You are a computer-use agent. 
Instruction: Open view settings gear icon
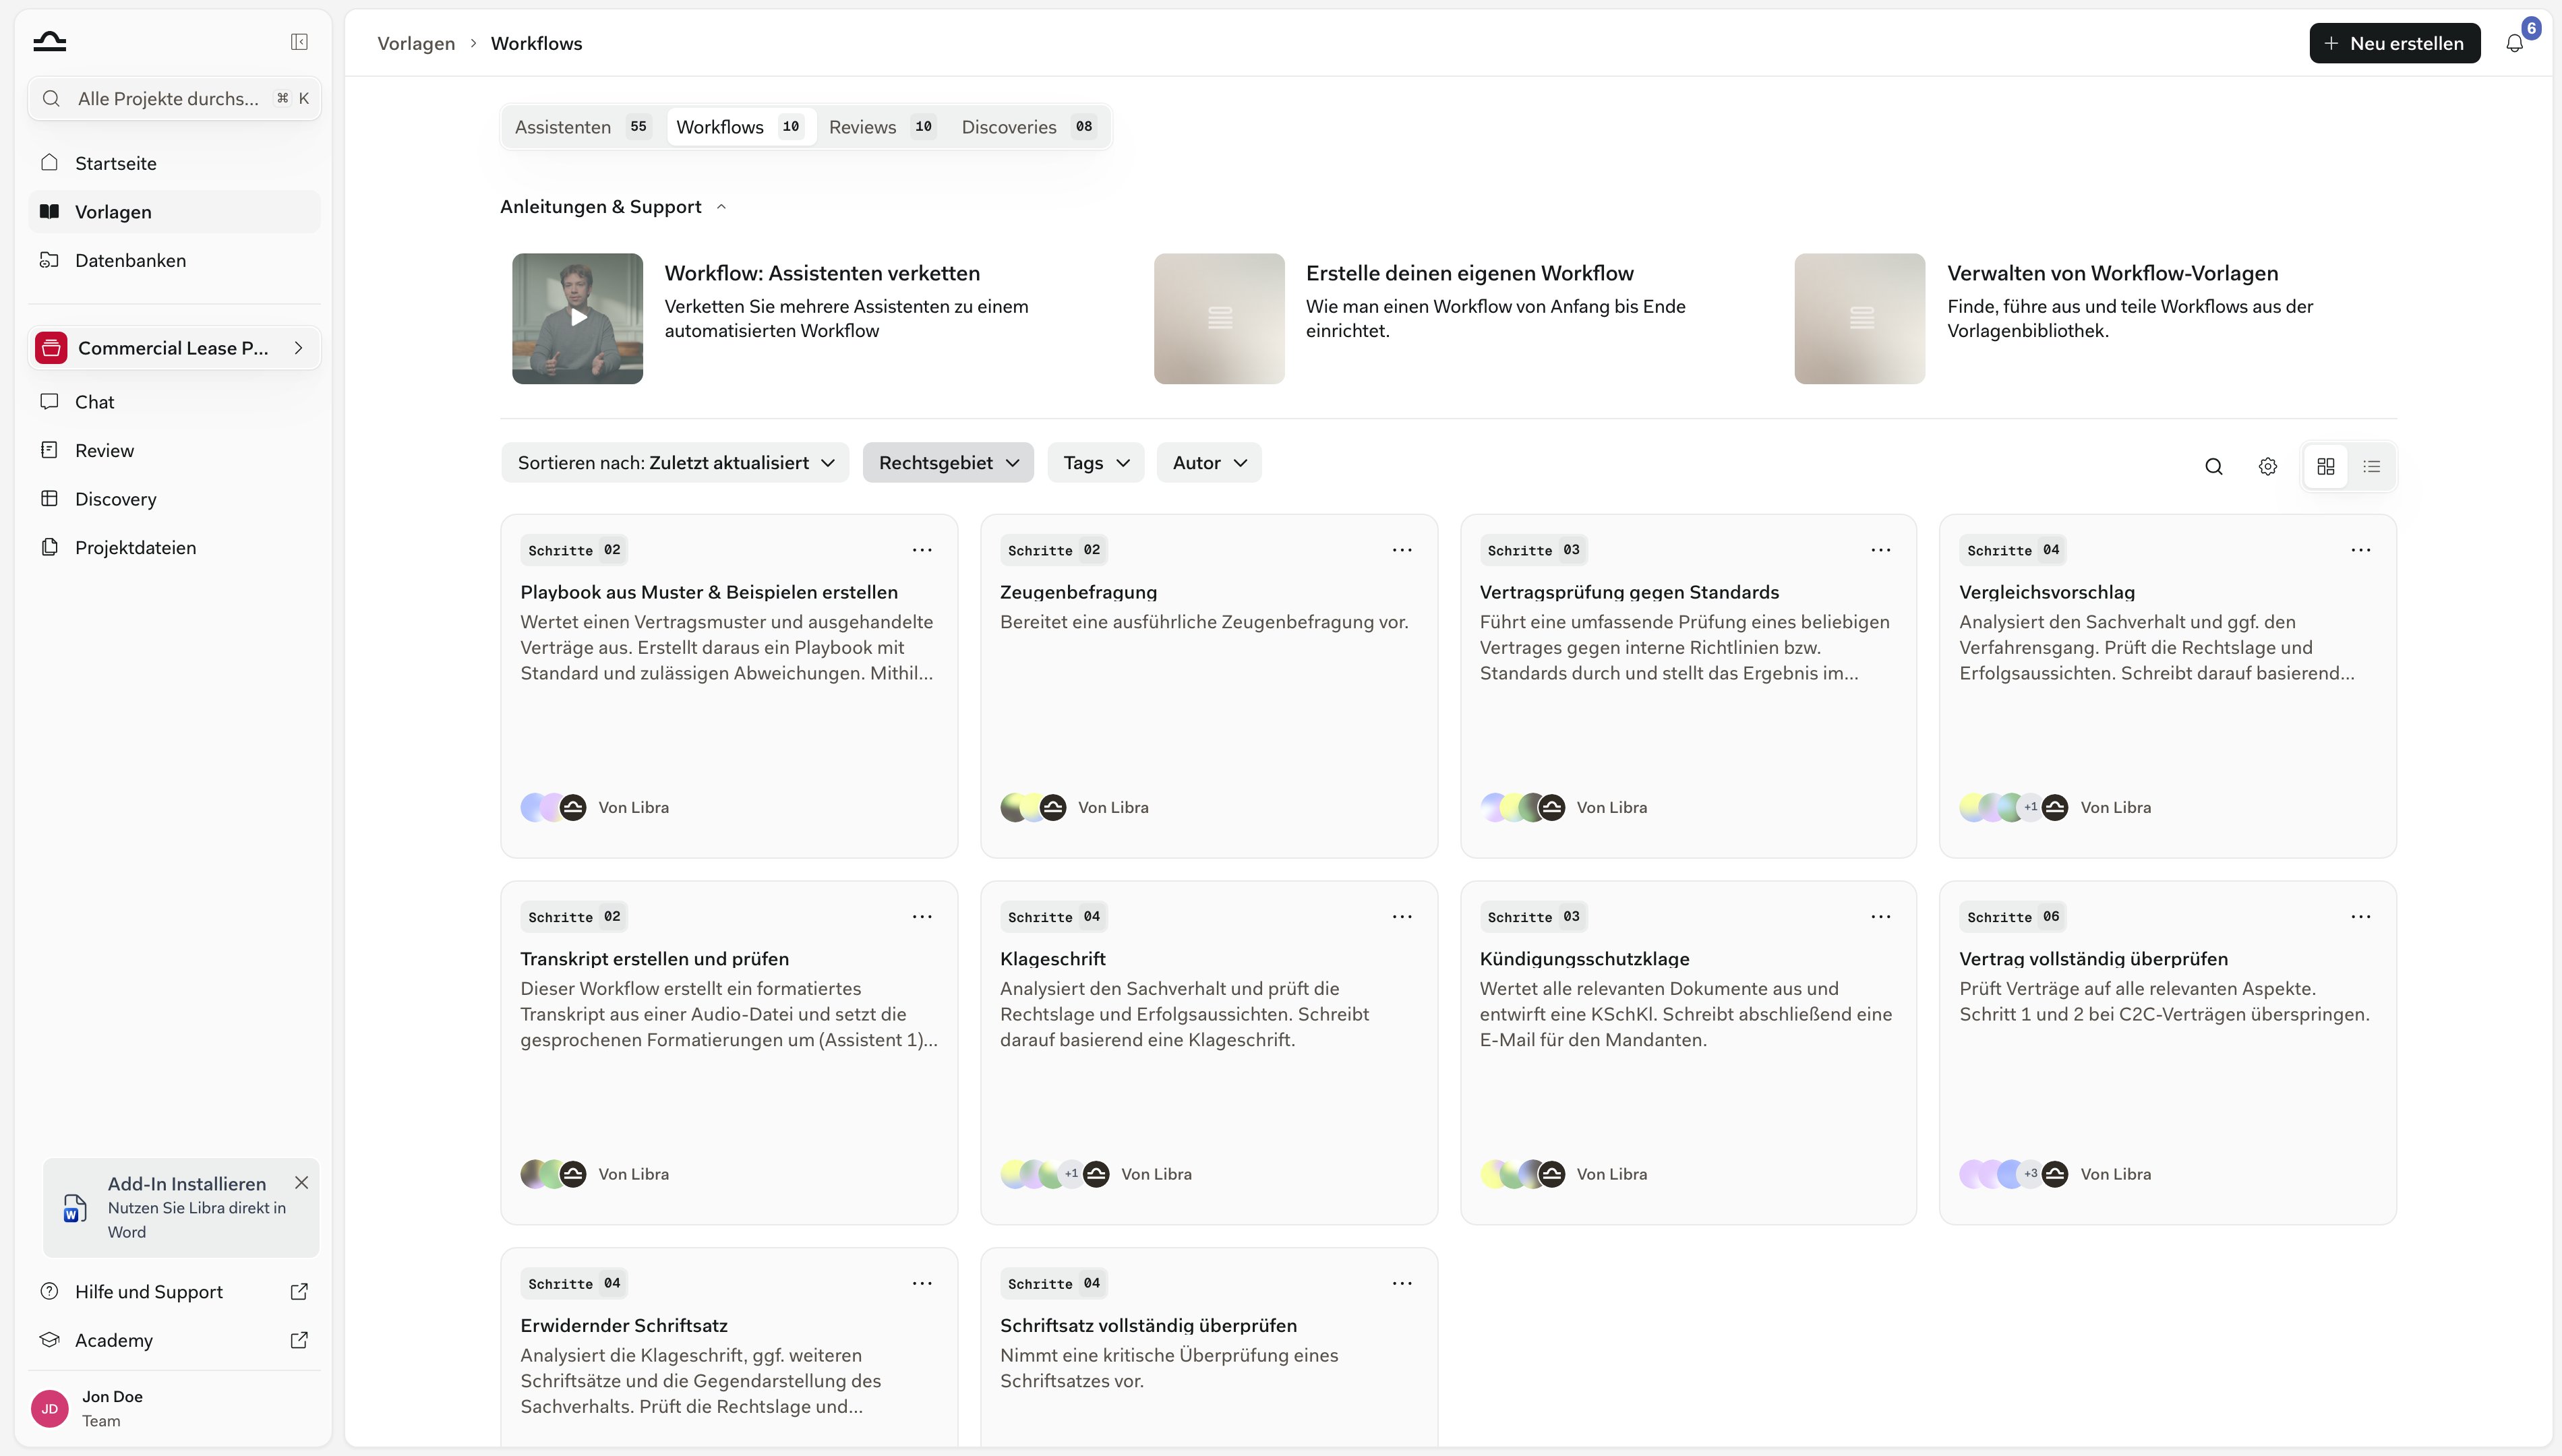[x=2268, y=466]
